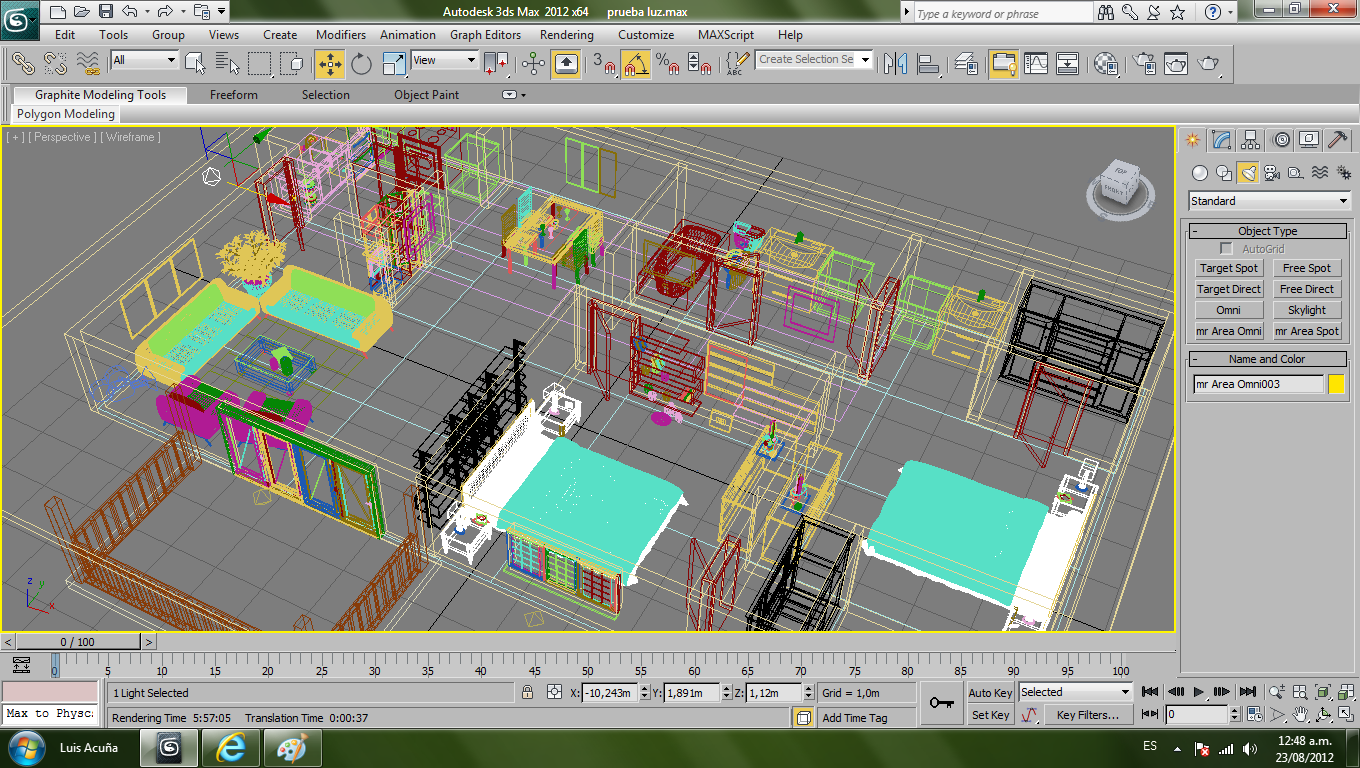
Task: Activate the Select and Scale tool
Action: click(x=394, y=64)
